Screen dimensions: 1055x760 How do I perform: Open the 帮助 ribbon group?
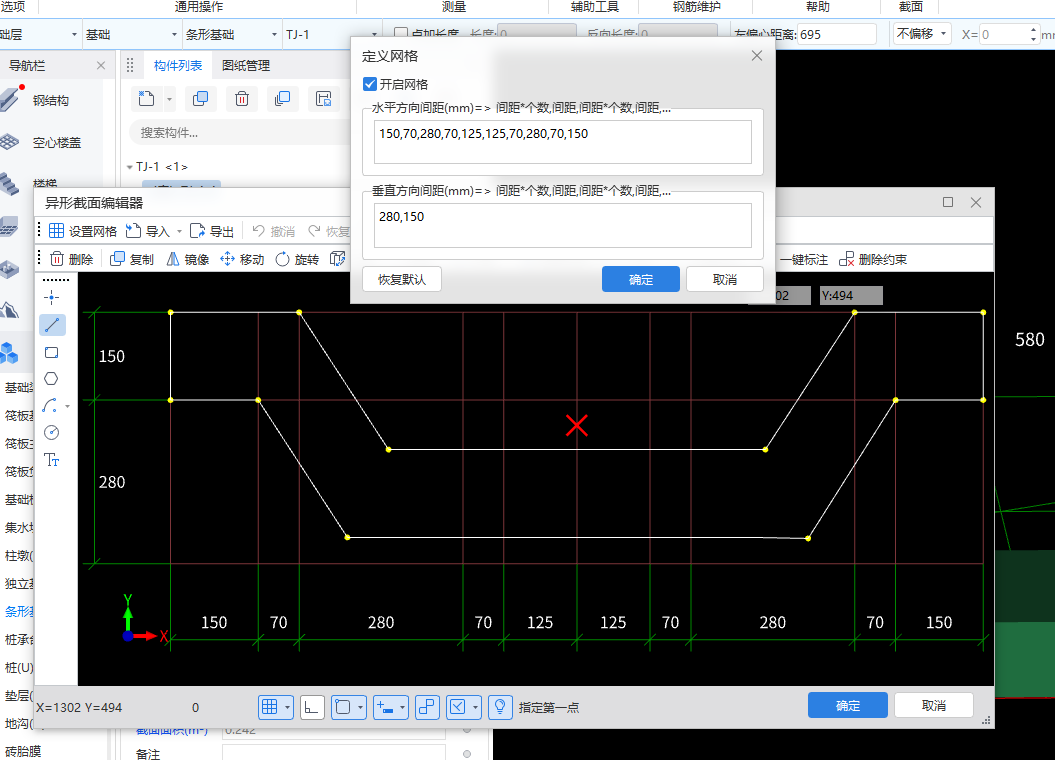817,7
